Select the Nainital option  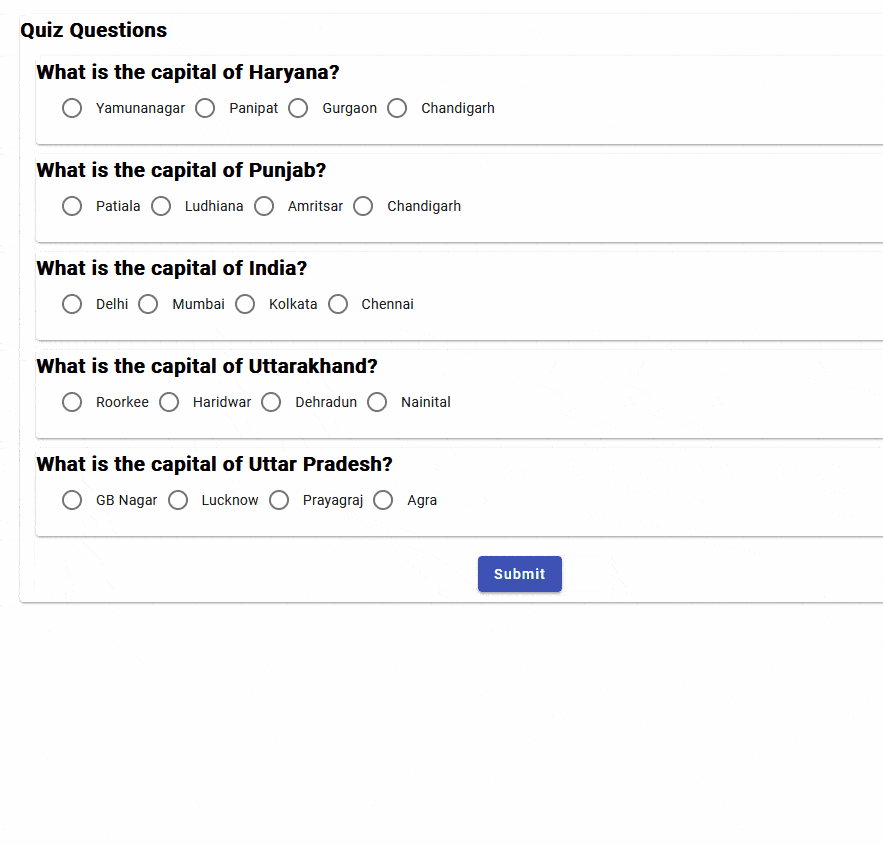377,402
